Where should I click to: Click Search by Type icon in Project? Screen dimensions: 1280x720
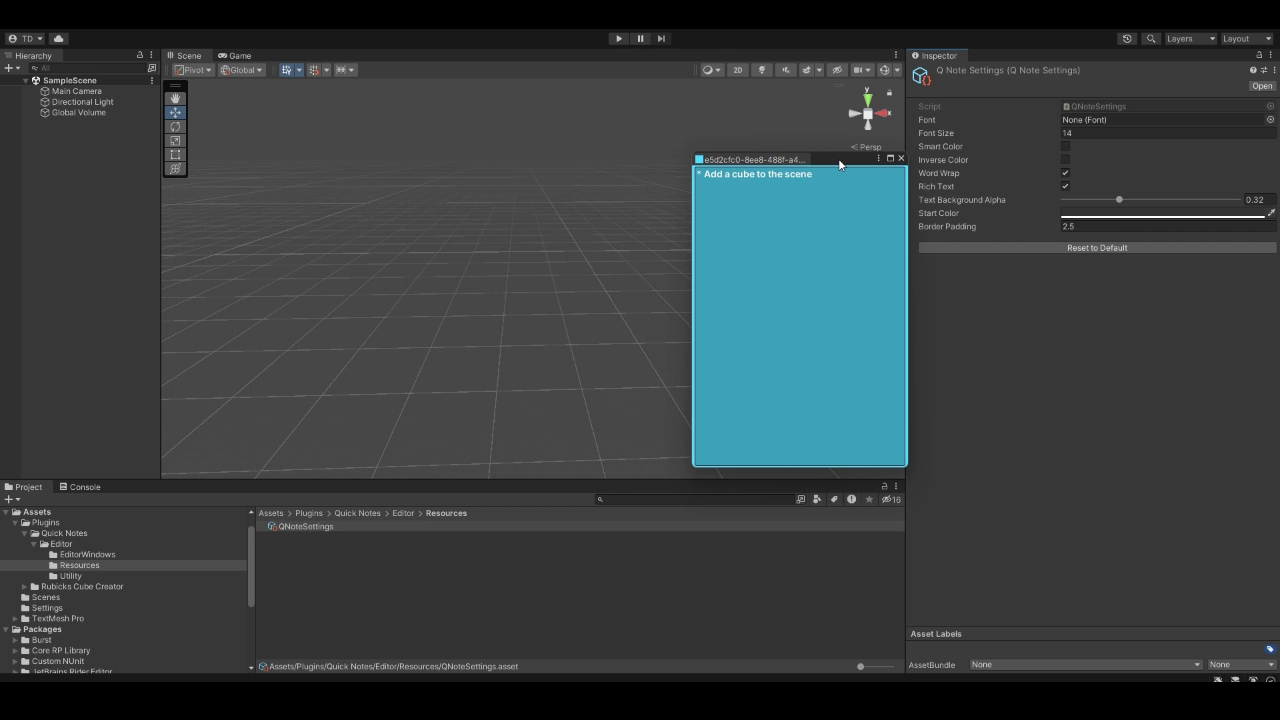click(x=817, y=499)
